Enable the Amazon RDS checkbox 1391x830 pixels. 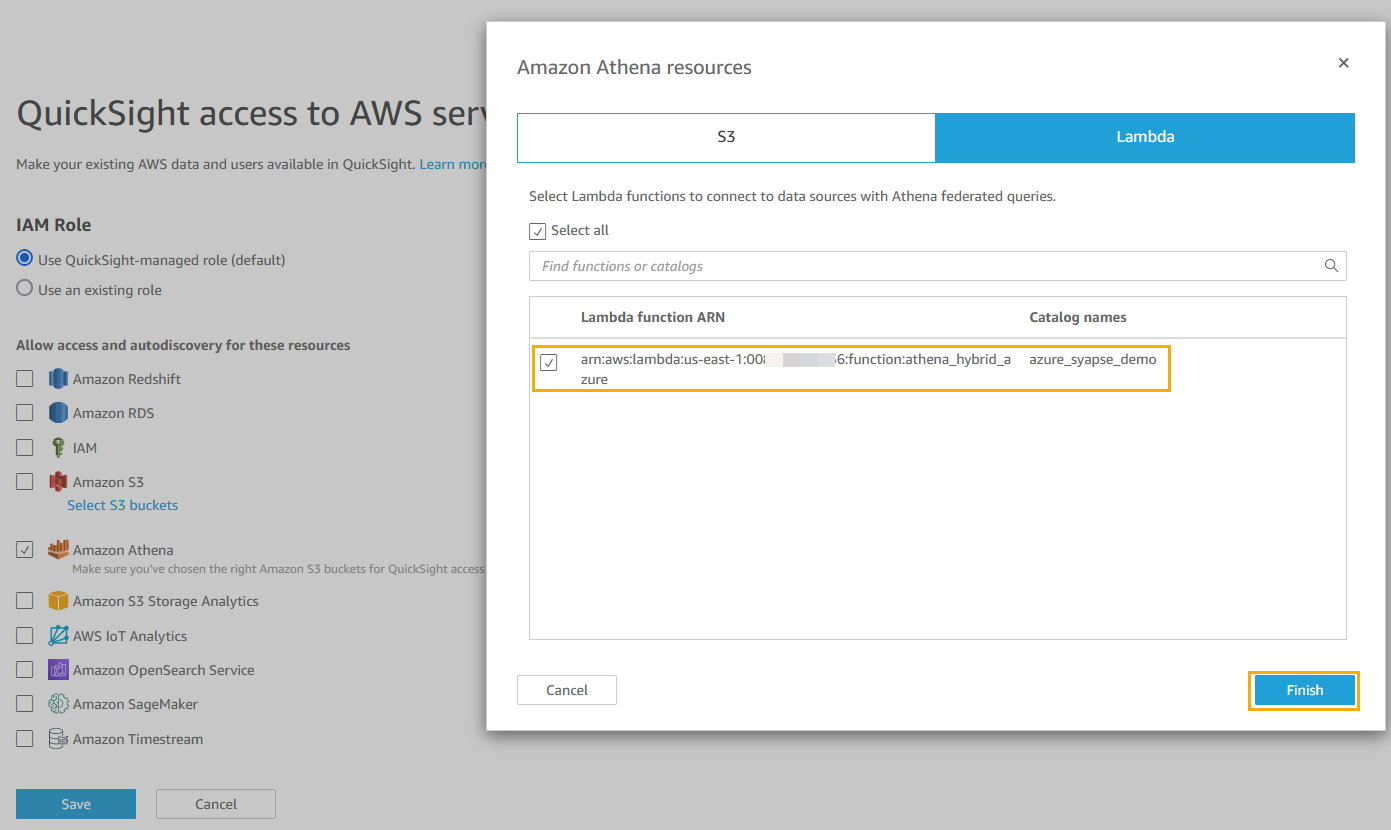coord(25,413)
